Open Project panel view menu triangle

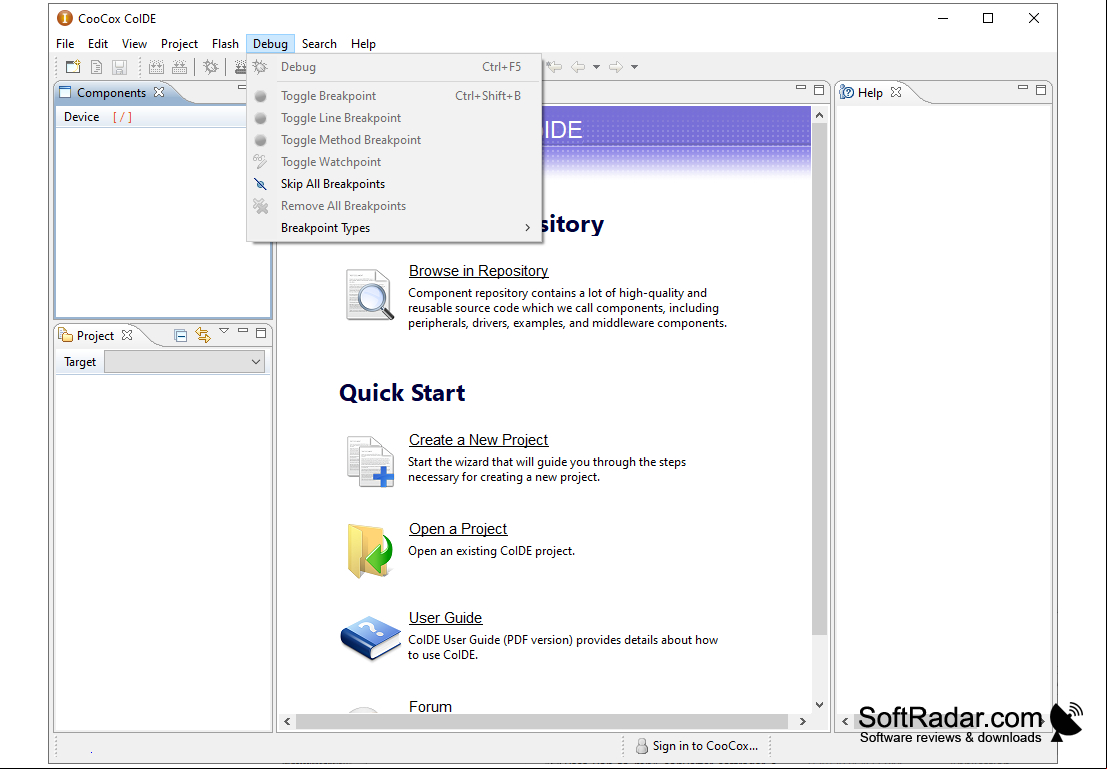[x=224, y=331]
